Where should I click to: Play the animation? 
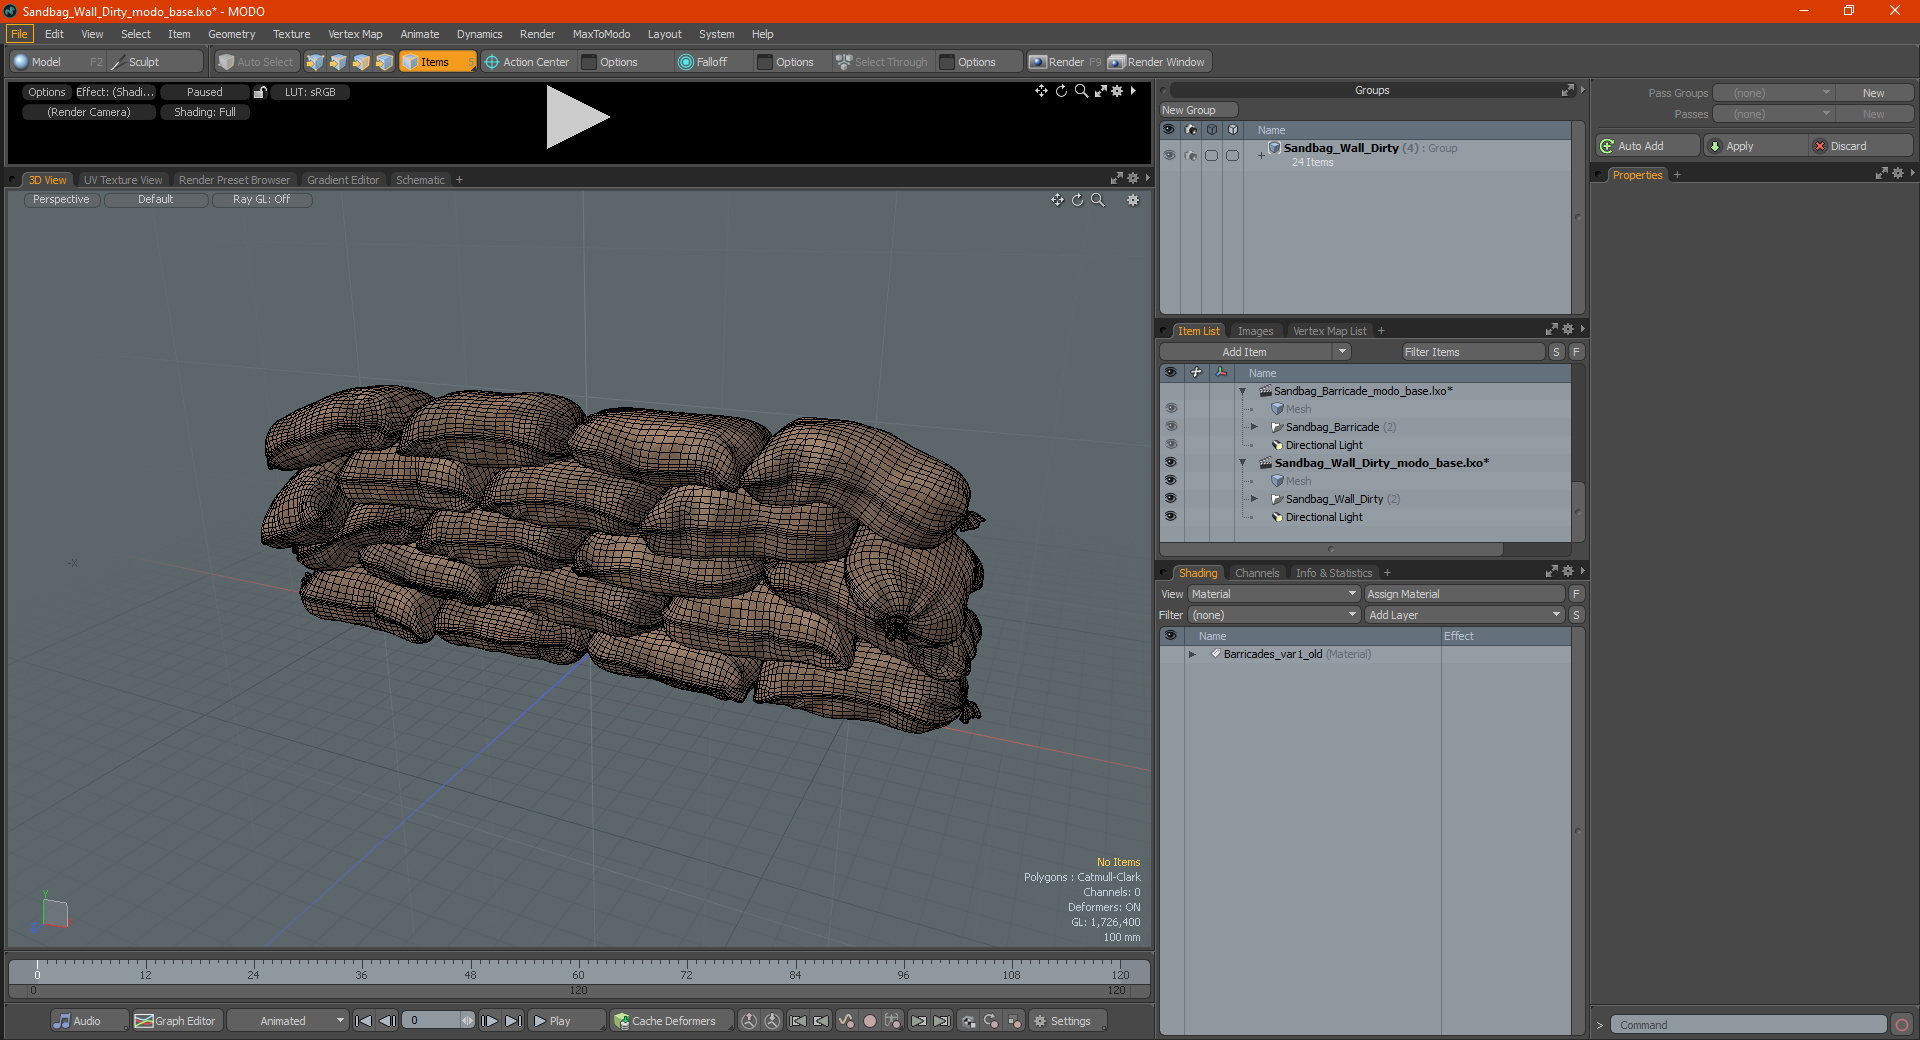(565, 1021)
